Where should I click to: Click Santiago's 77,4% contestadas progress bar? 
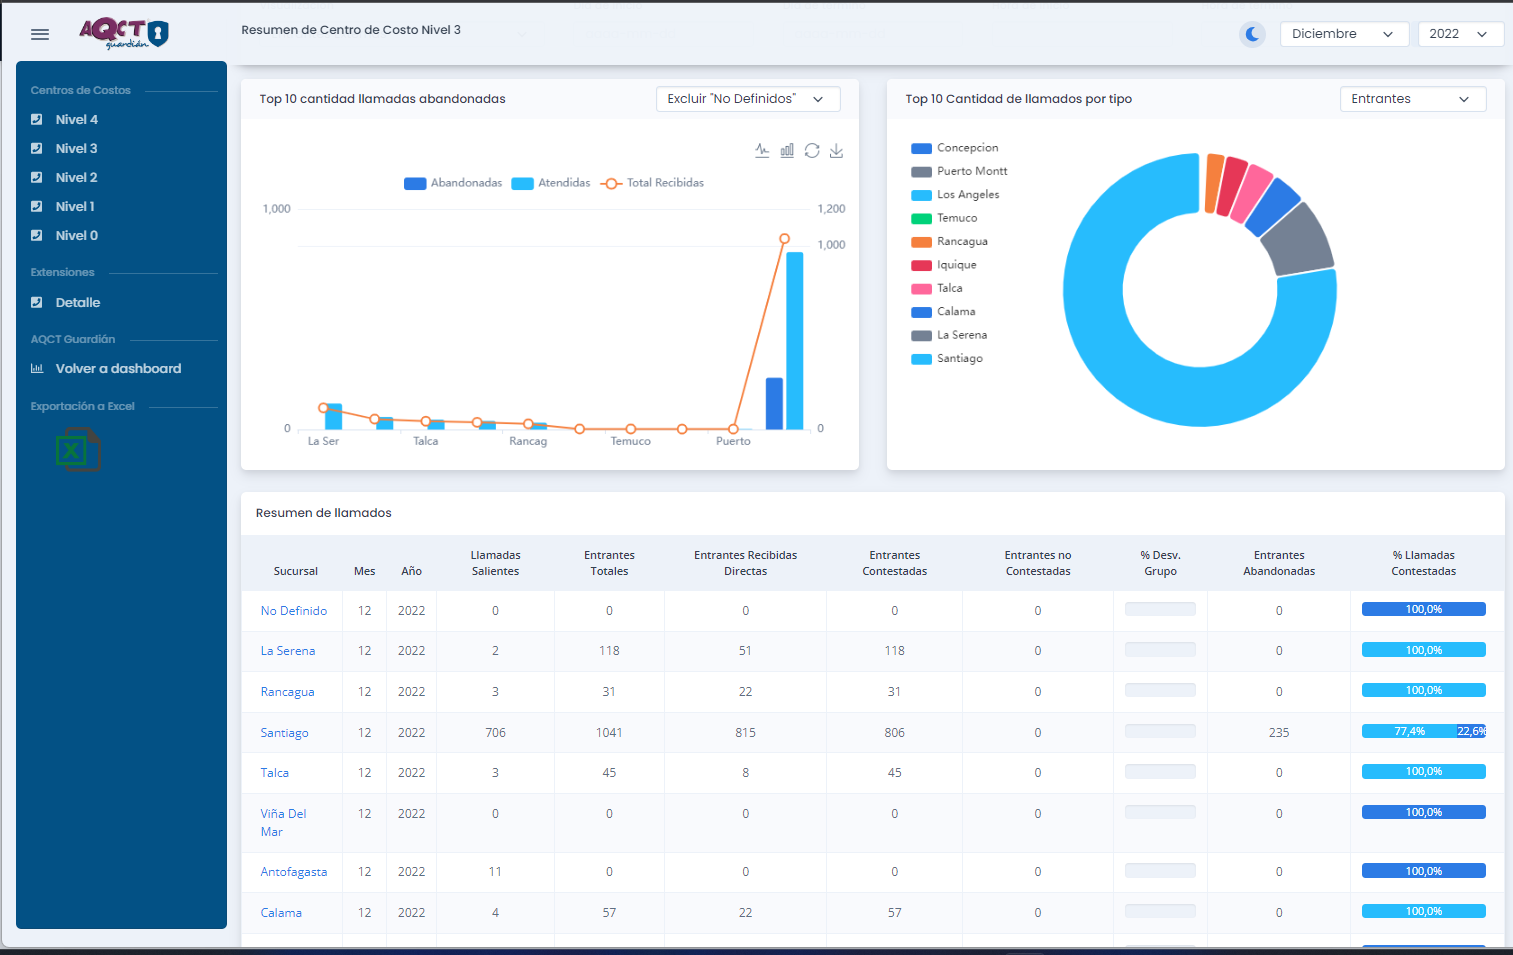(x=1409, y=731)
